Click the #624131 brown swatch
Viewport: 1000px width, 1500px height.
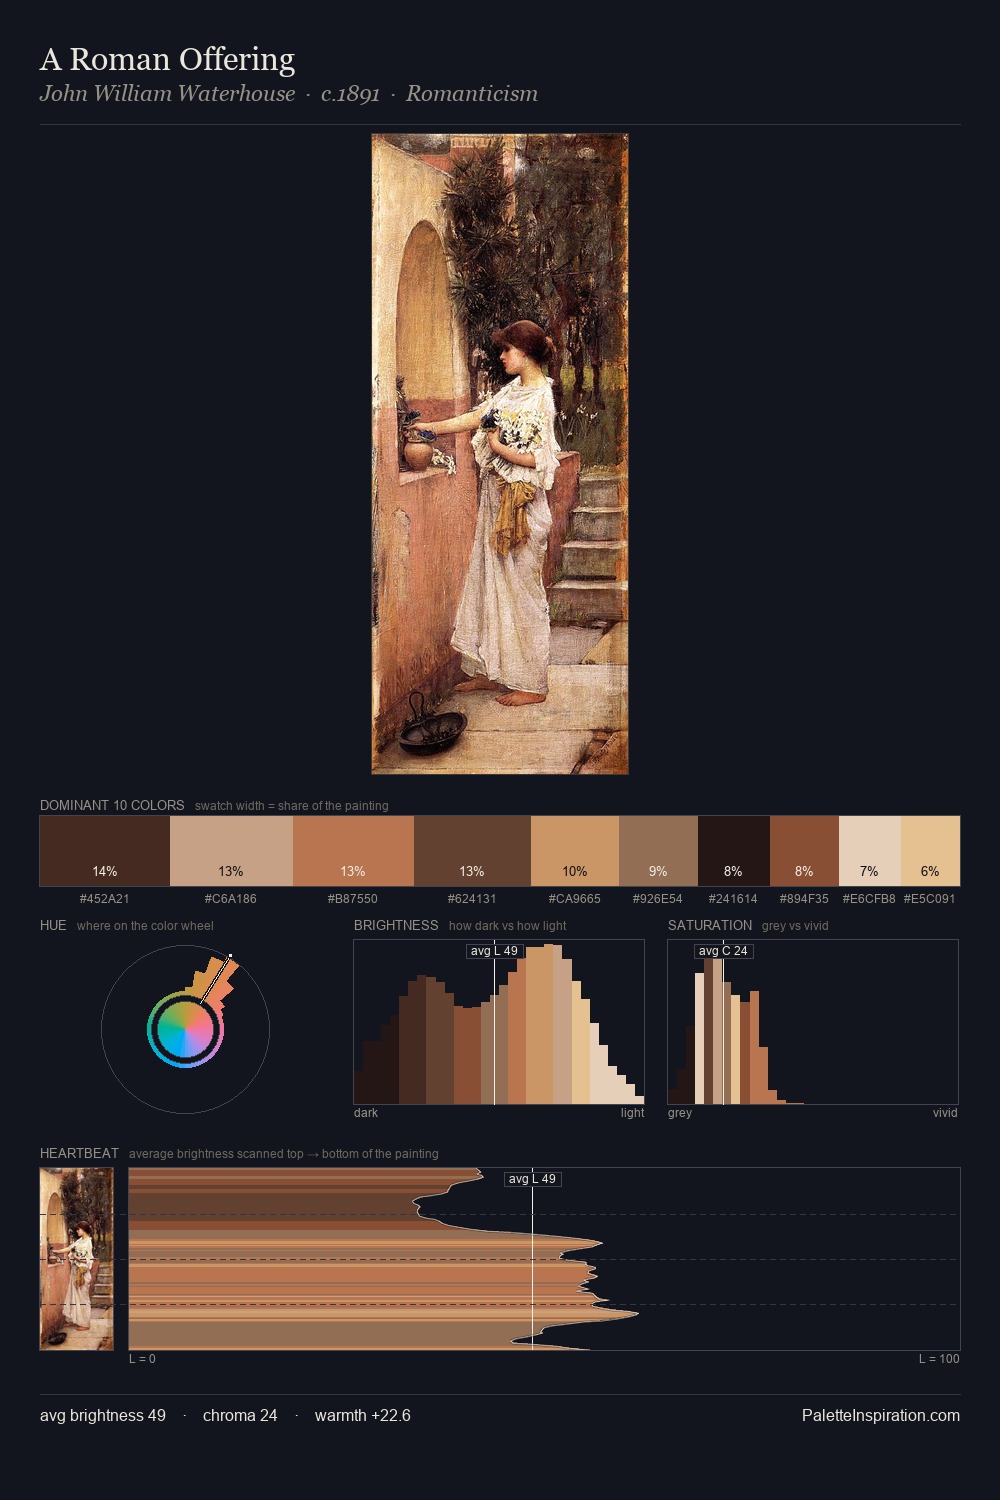click(472, 851)
